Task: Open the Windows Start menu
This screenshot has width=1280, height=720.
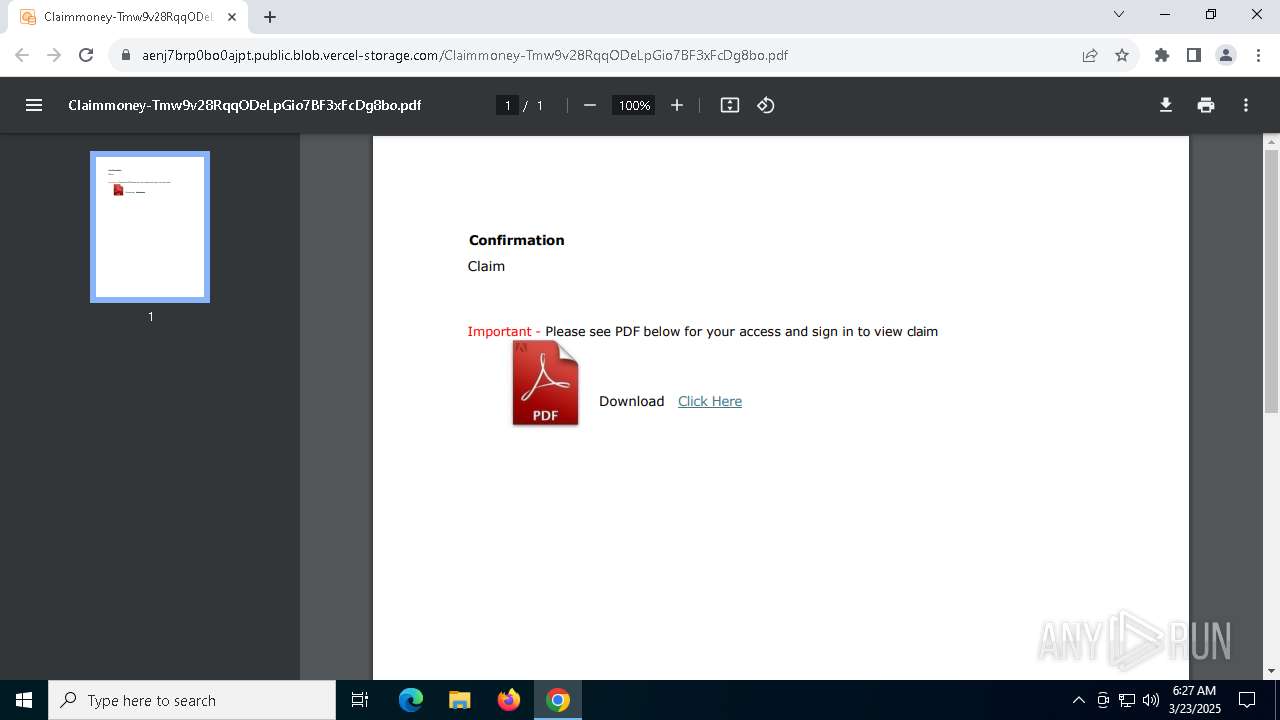Action: pos(24,700)
